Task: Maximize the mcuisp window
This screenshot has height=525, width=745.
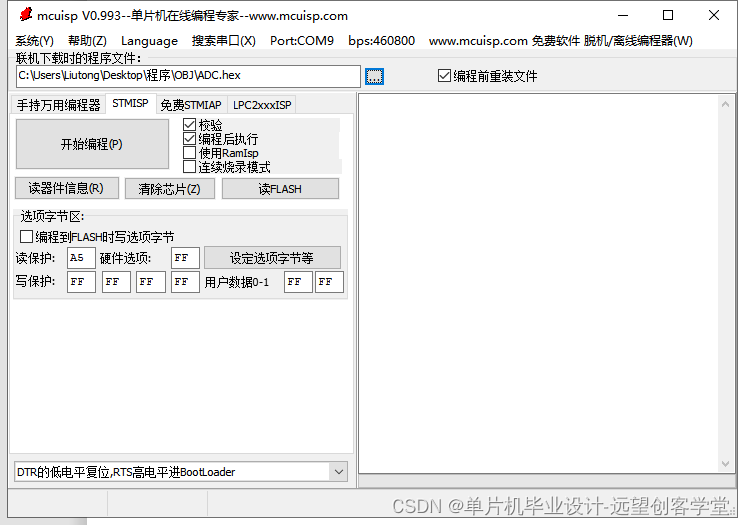Action: tap(668, 16)
